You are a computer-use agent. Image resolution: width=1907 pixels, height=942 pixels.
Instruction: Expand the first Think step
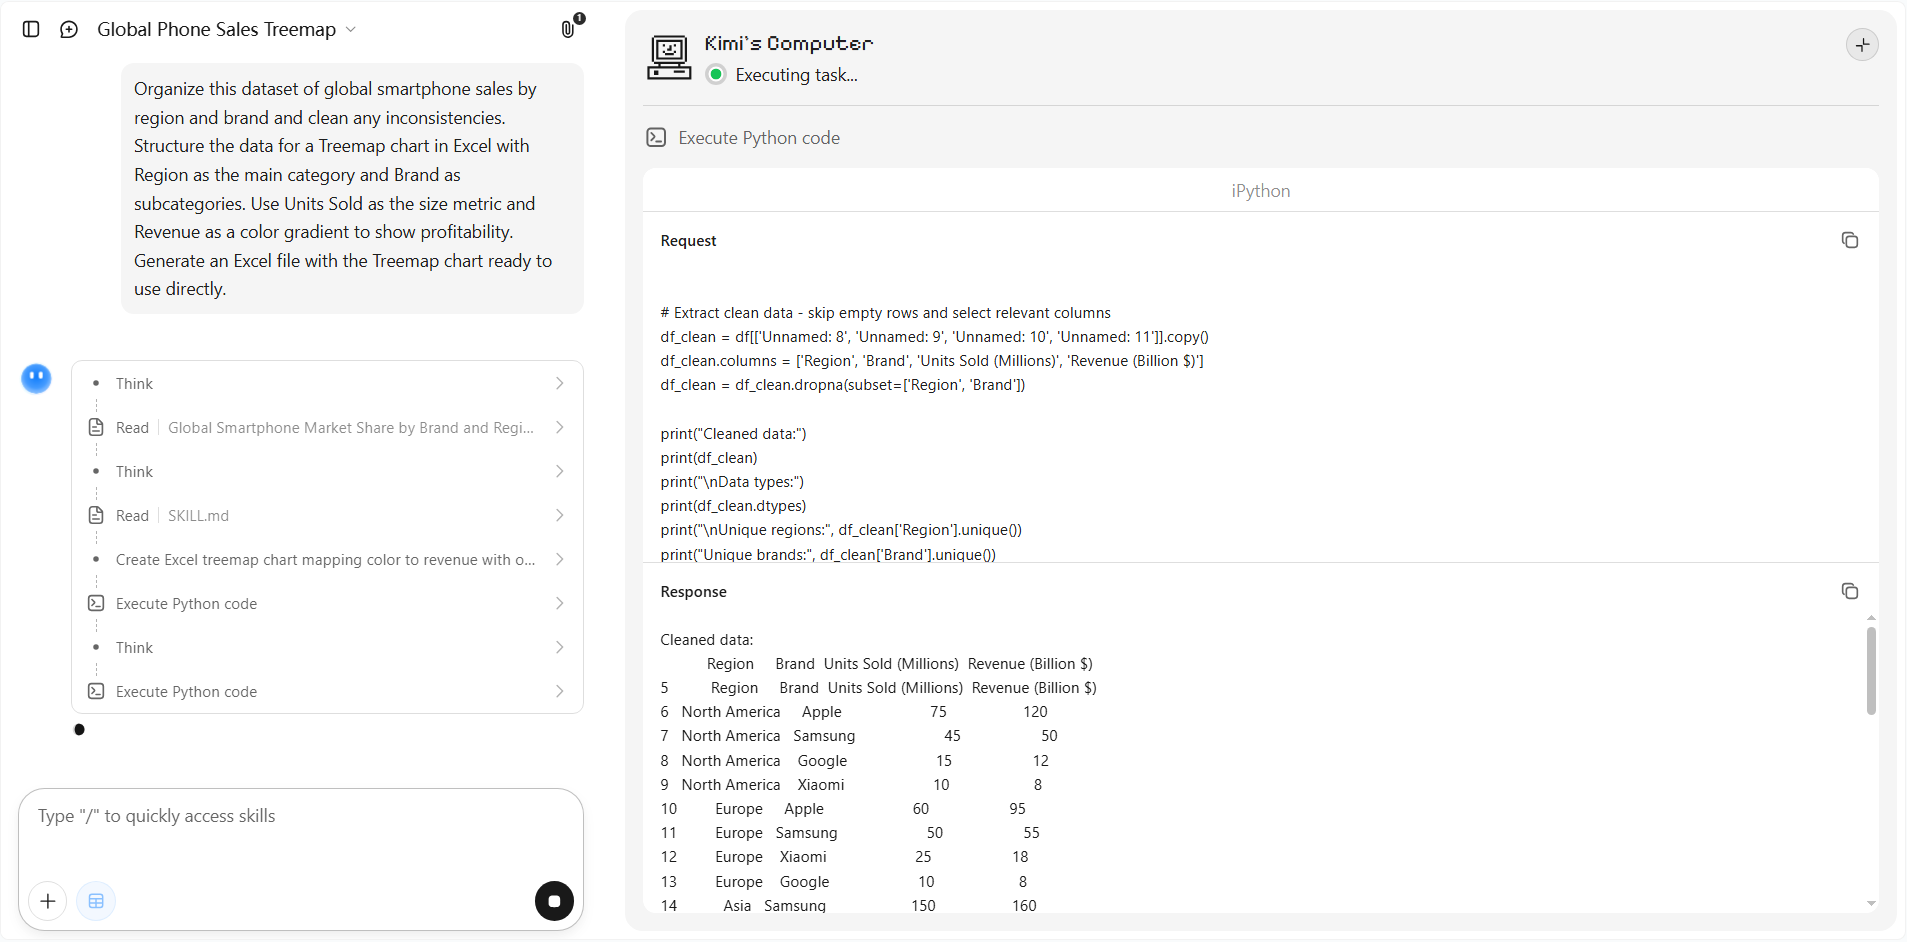(328, 384)
